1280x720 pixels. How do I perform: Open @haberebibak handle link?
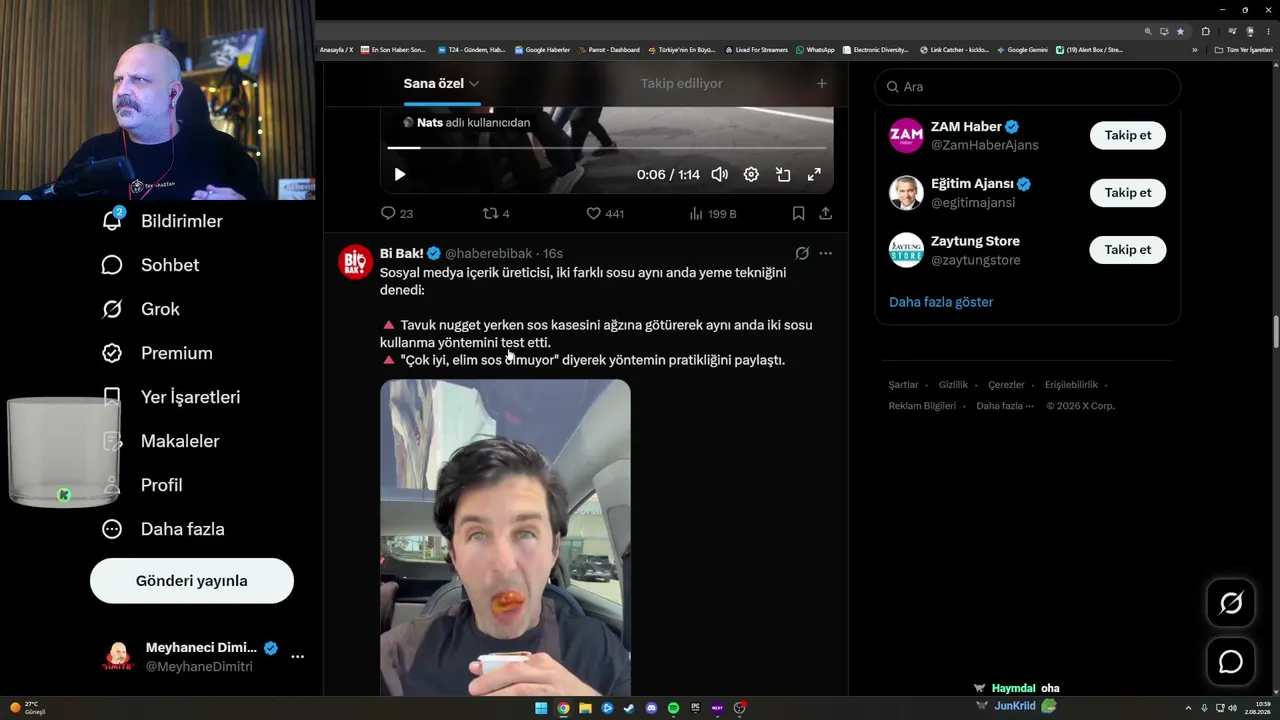(x=488, y=254)
